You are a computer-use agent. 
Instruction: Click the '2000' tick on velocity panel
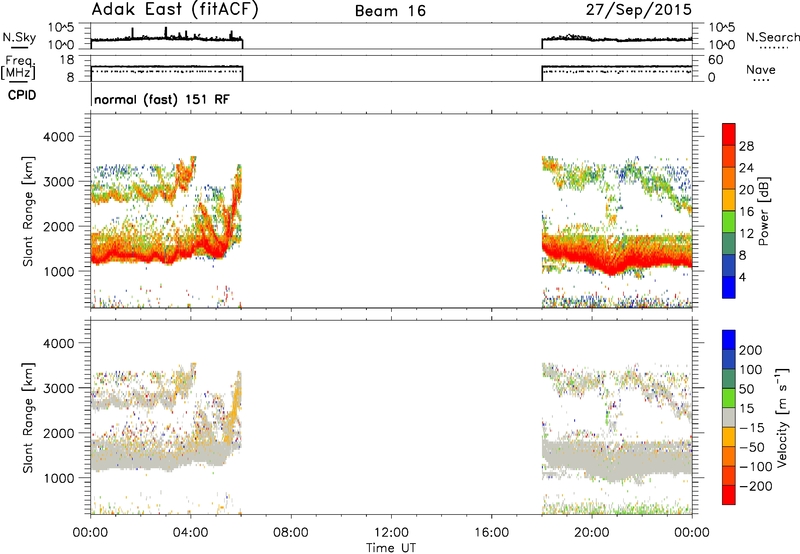58,433
